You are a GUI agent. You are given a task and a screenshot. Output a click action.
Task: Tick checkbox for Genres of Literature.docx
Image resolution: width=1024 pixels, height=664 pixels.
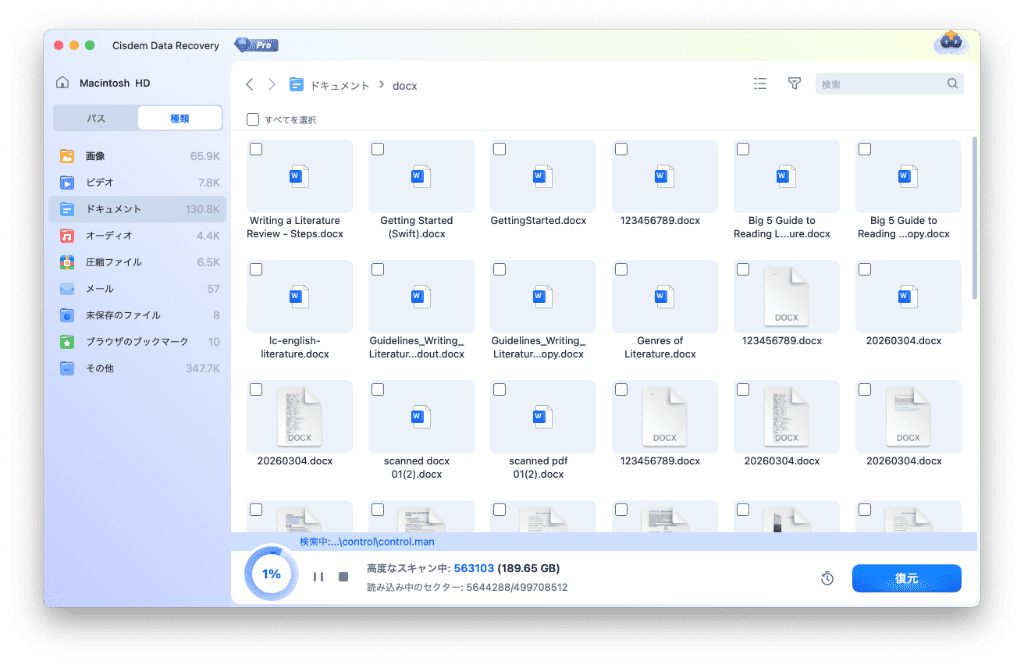pyautogui.click(x=621, y=270)
